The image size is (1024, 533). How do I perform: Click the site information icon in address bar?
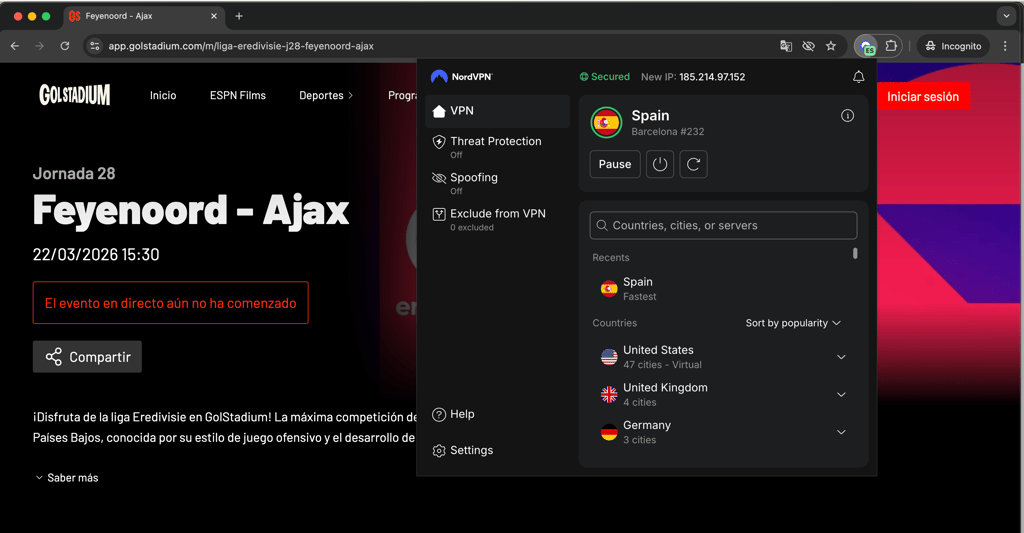coord(95,46)
